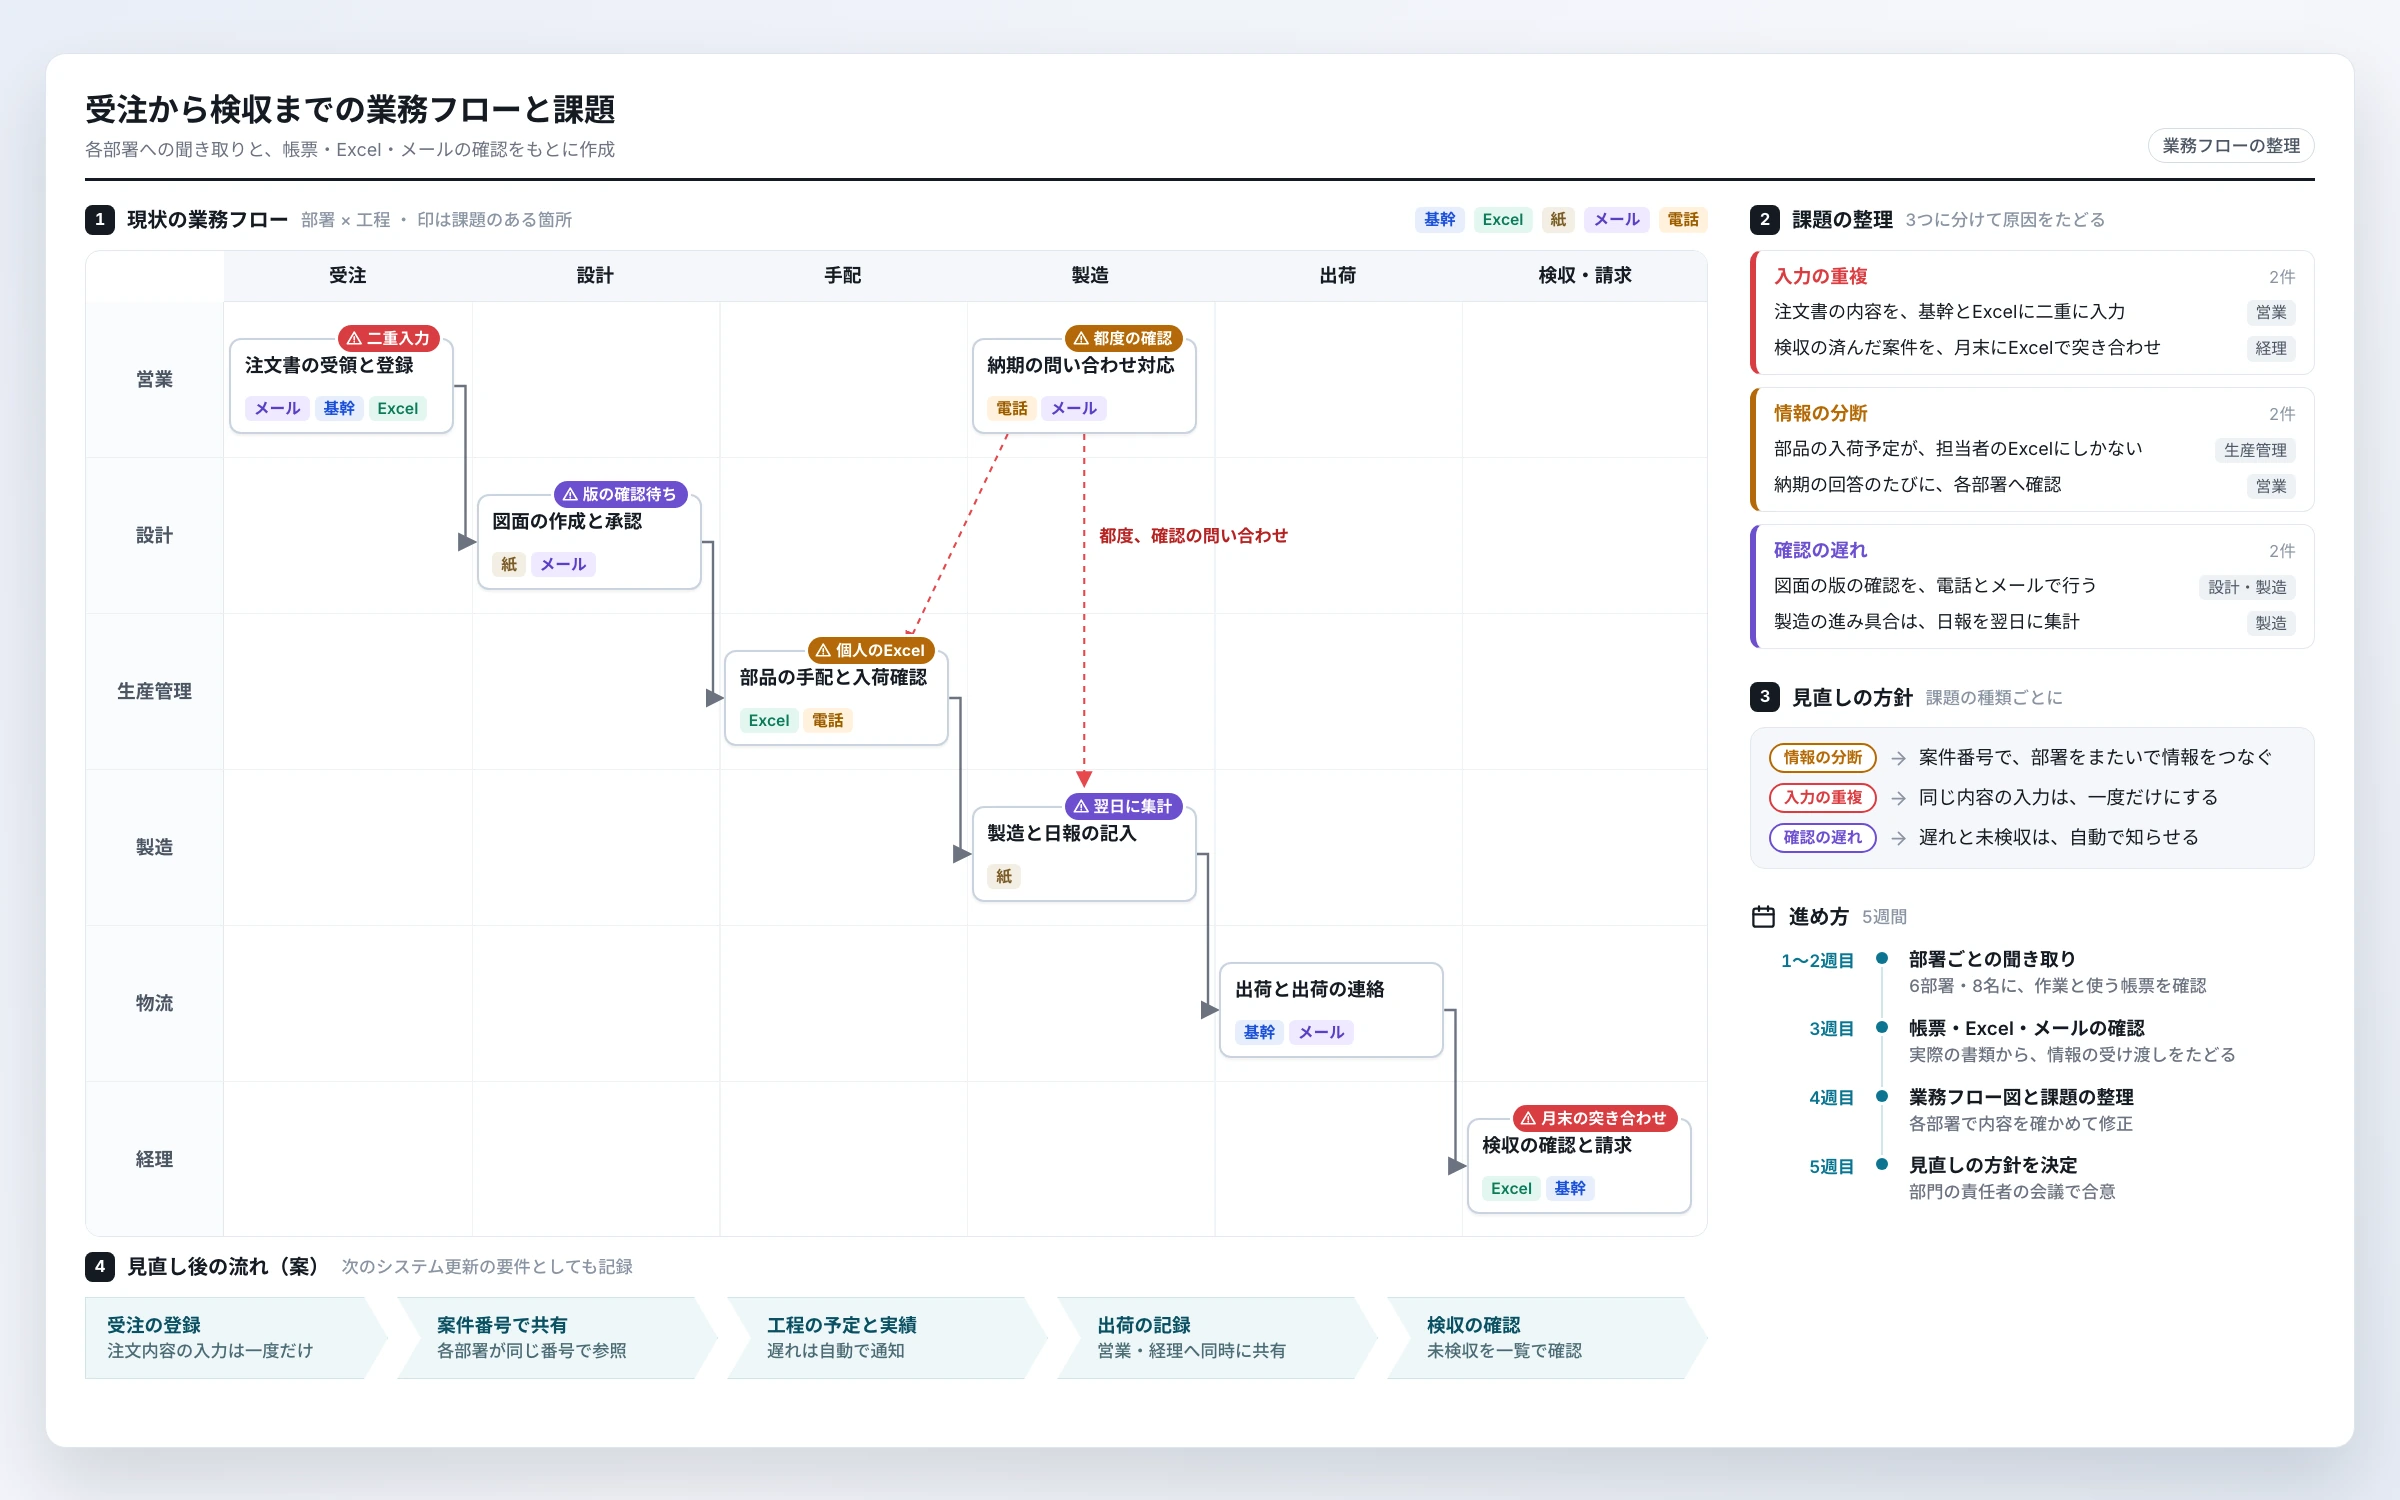
Task: Click the 検収の確認 flow step
Action: pos(1547,1338)
